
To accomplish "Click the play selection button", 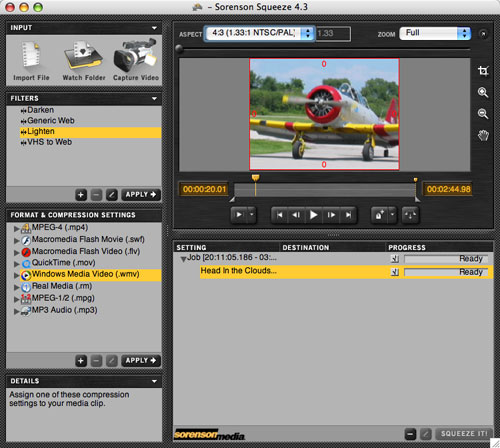I will point(239,215).
